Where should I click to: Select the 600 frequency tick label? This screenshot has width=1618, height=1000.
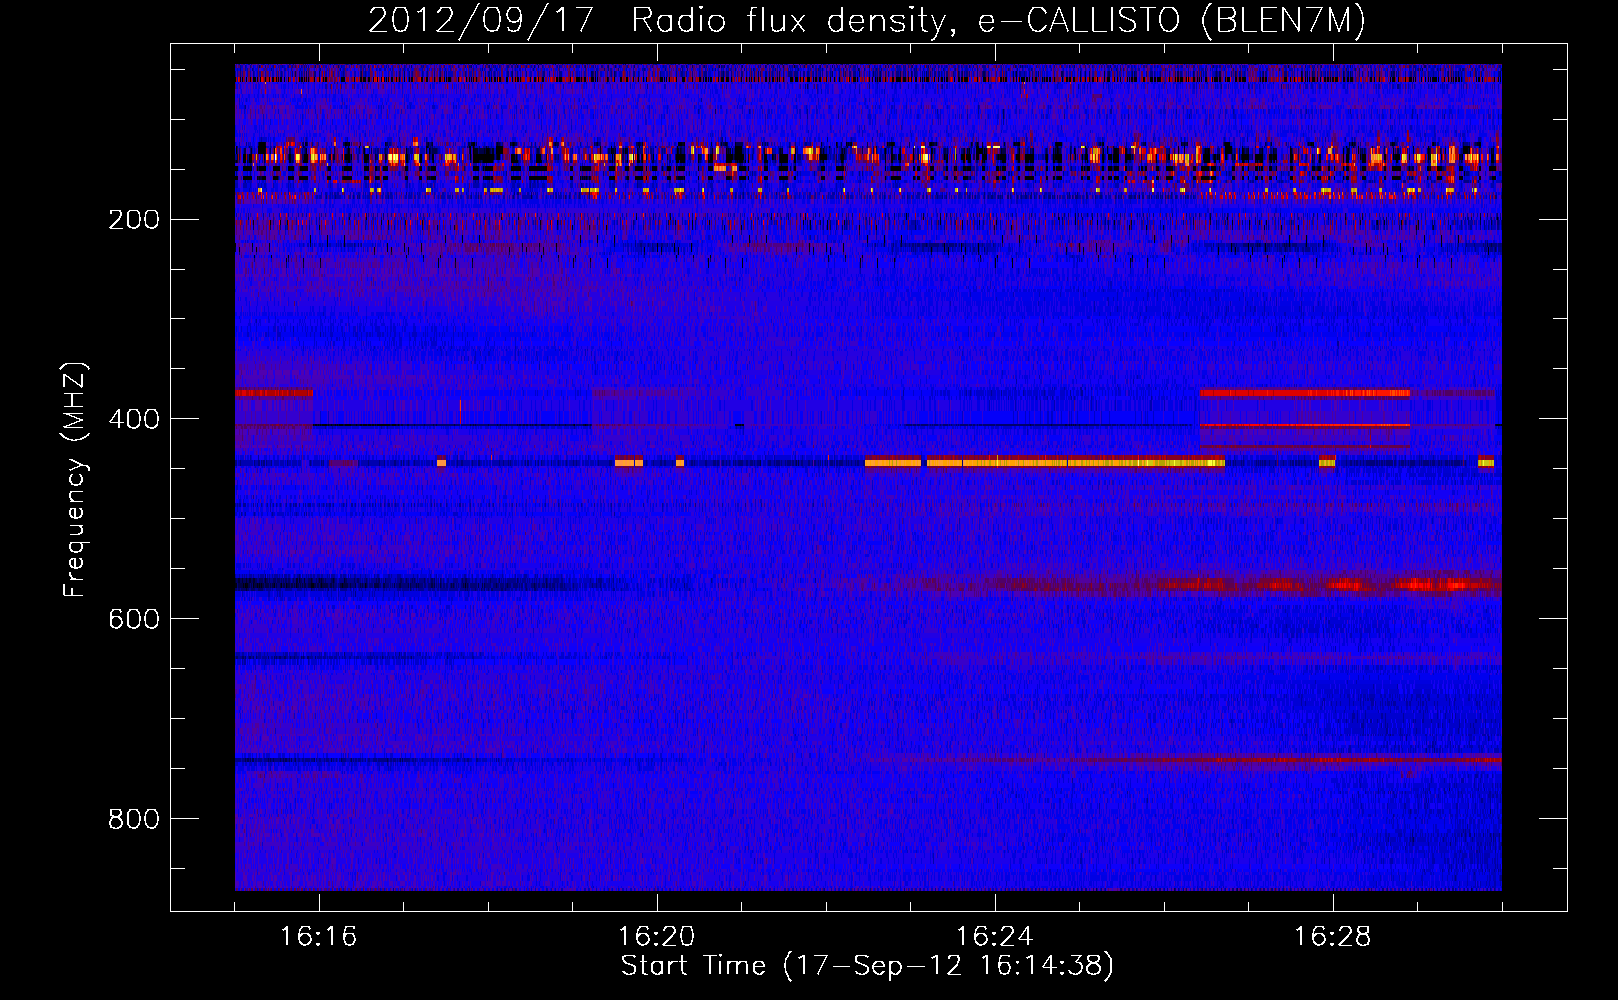(x=133, y=619)
